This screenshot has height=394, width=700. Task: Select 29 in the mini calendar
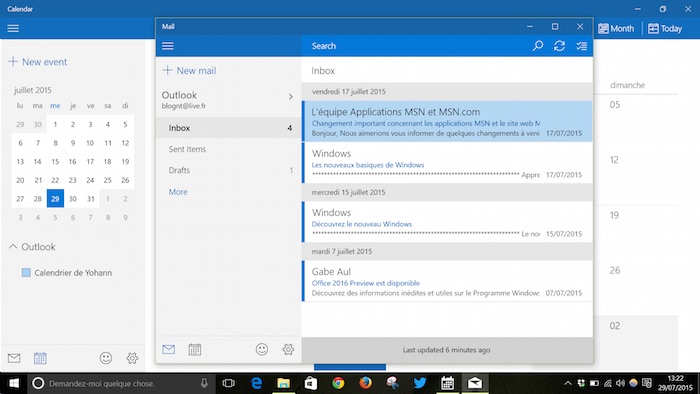[55, 199]
